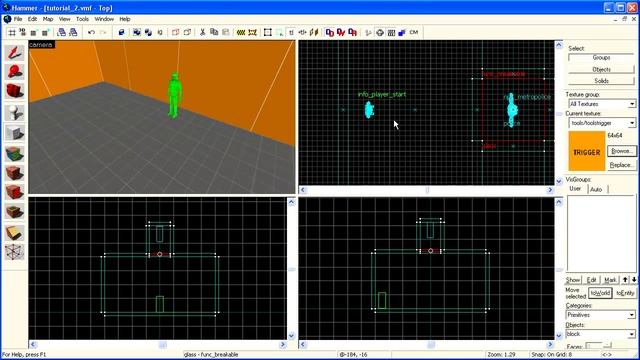Click the Cut scissors icon
The width and height of the screenshot is (640, 360).
point(202,32)
